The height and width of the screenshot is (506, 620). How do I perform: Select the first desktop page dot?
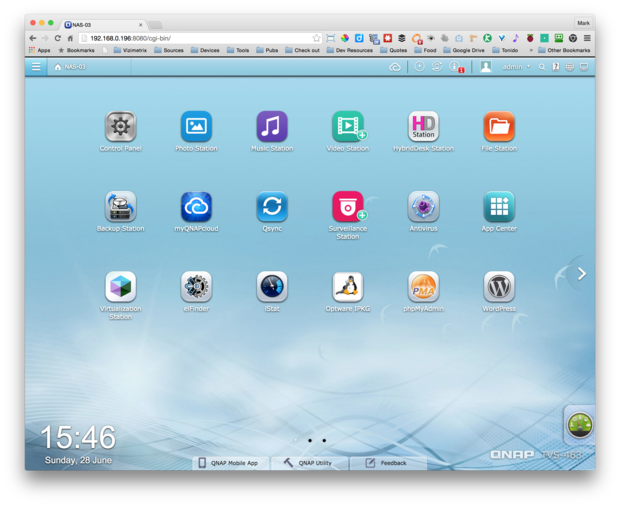point(296,440)
